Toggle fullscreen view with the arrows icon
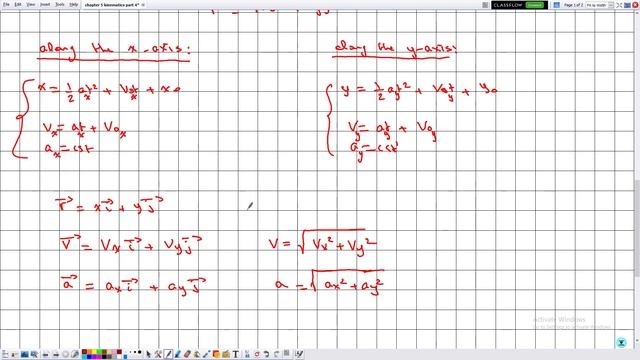 click(x=619, y=5)
